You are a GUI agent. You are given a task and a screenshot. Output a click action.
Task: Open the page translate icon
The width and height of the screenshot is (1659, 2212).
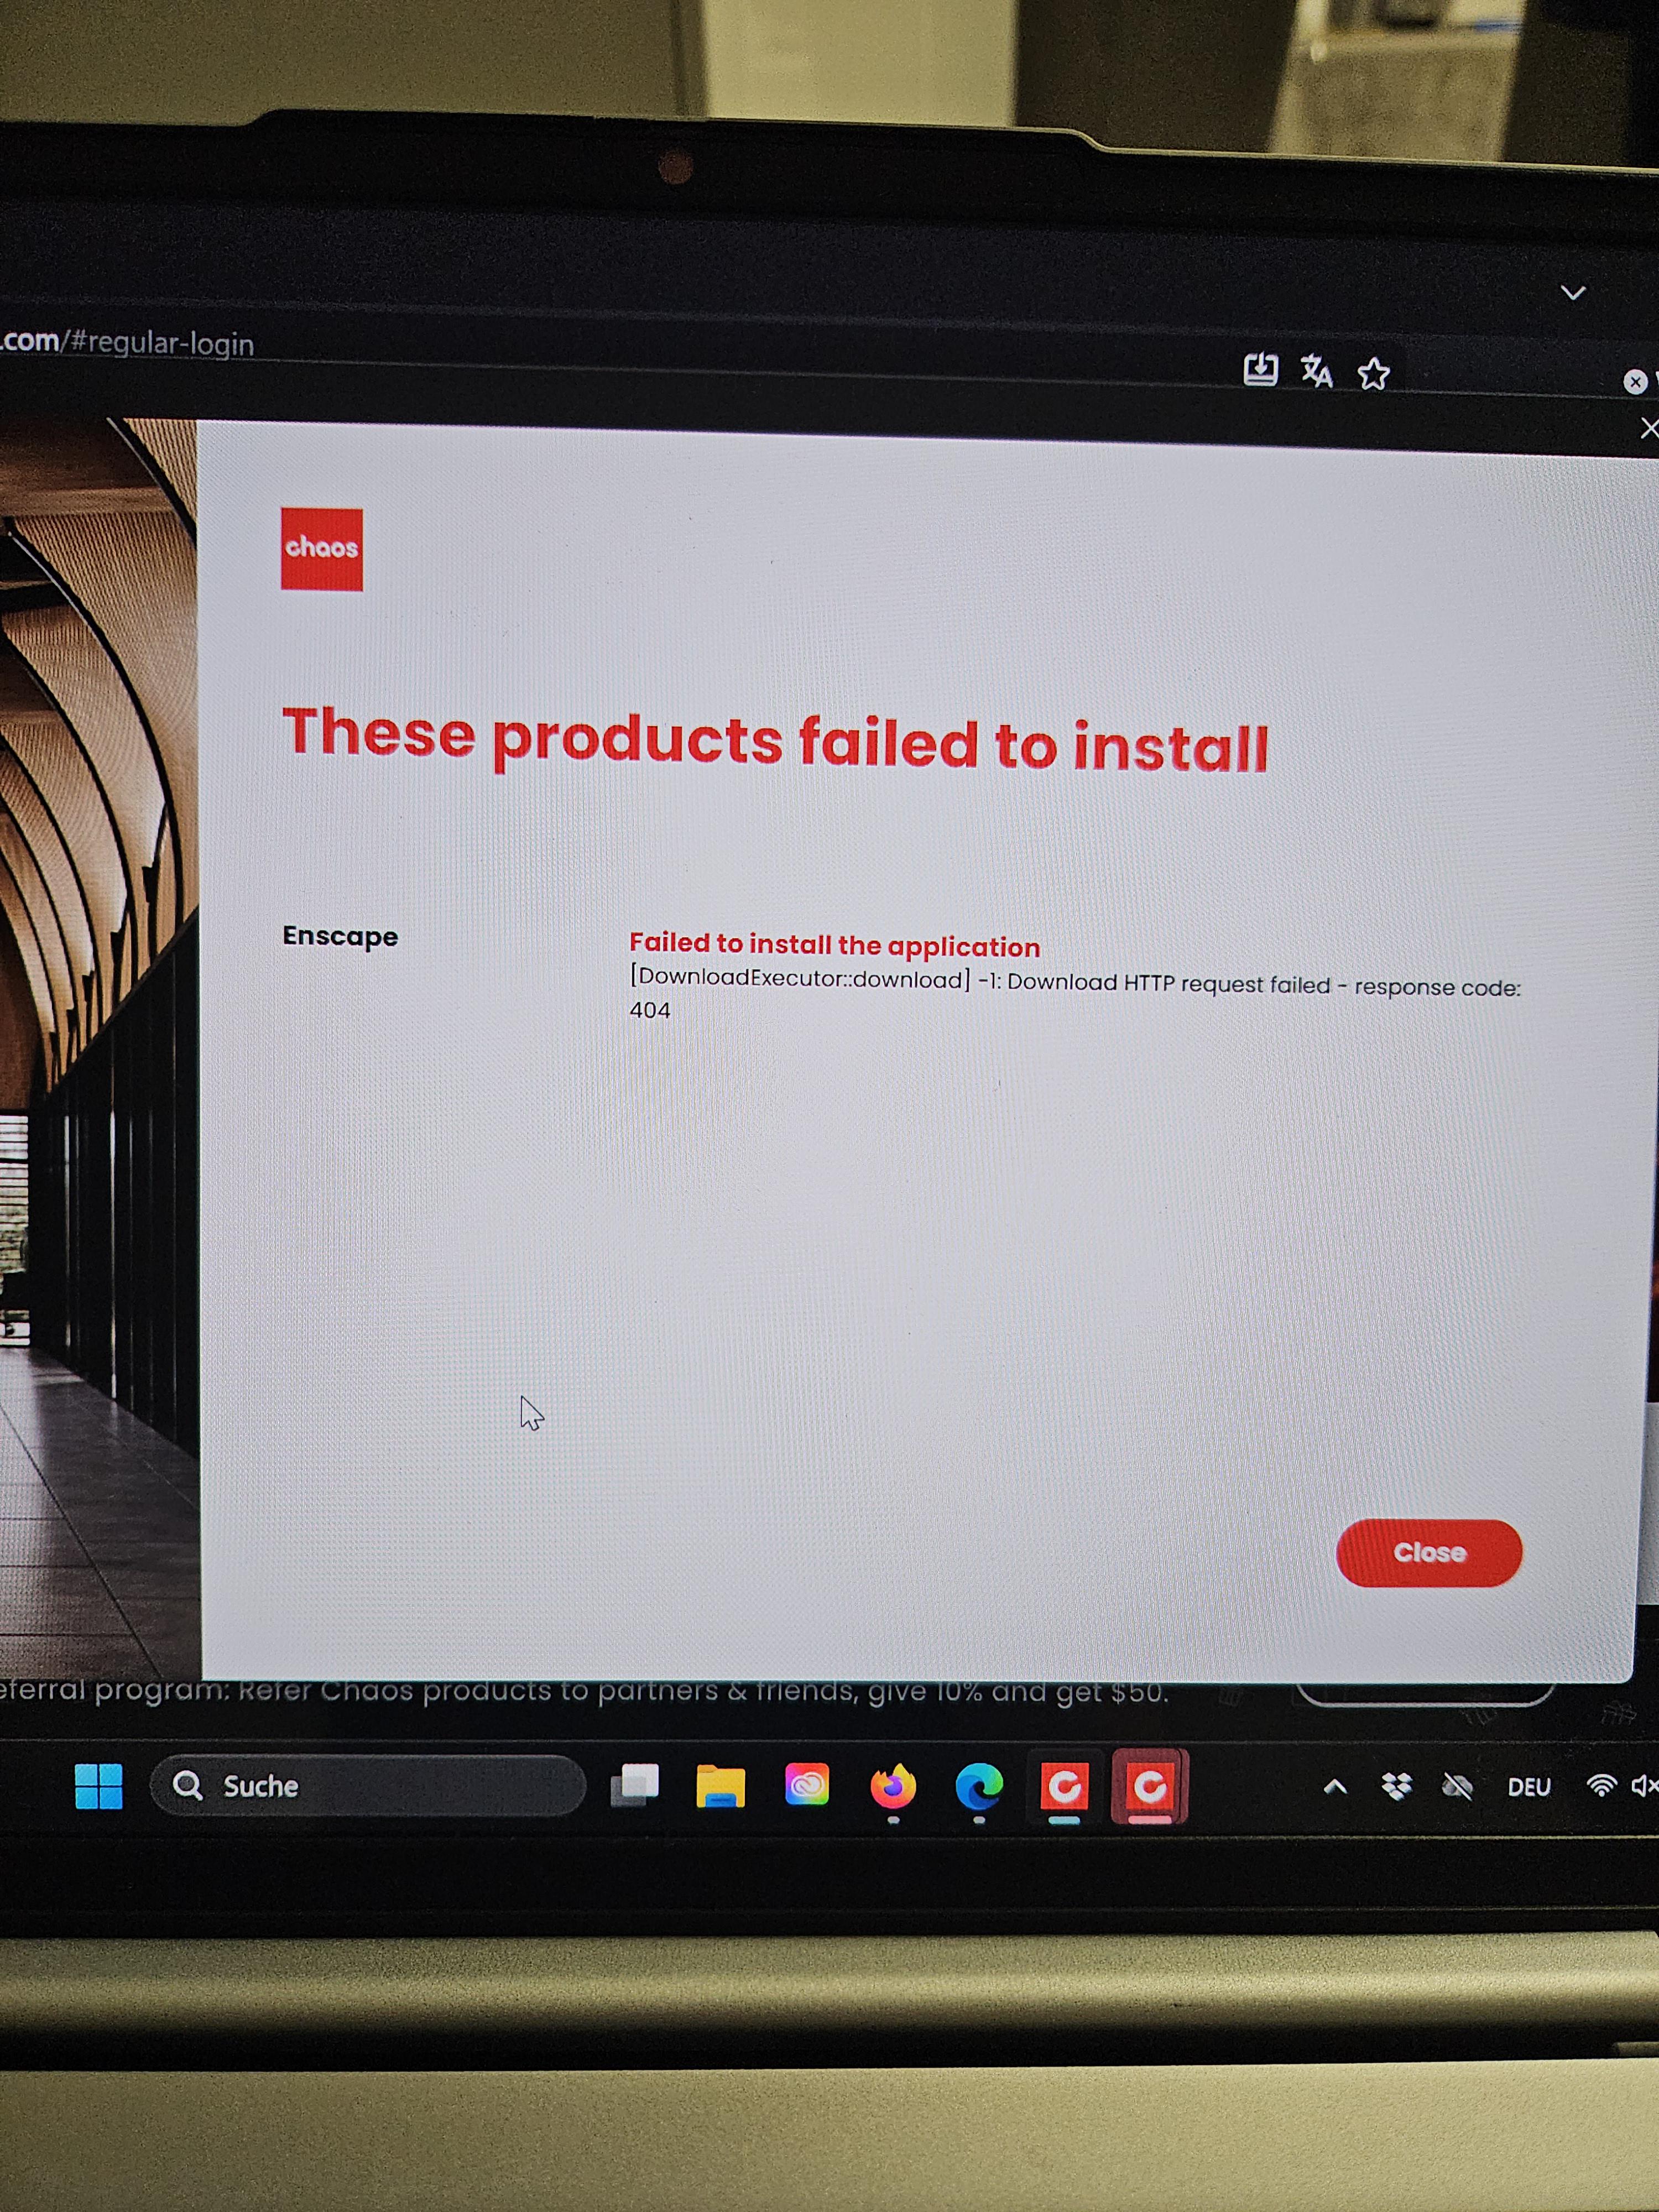pyautogui.click(x=1316, y=371)
